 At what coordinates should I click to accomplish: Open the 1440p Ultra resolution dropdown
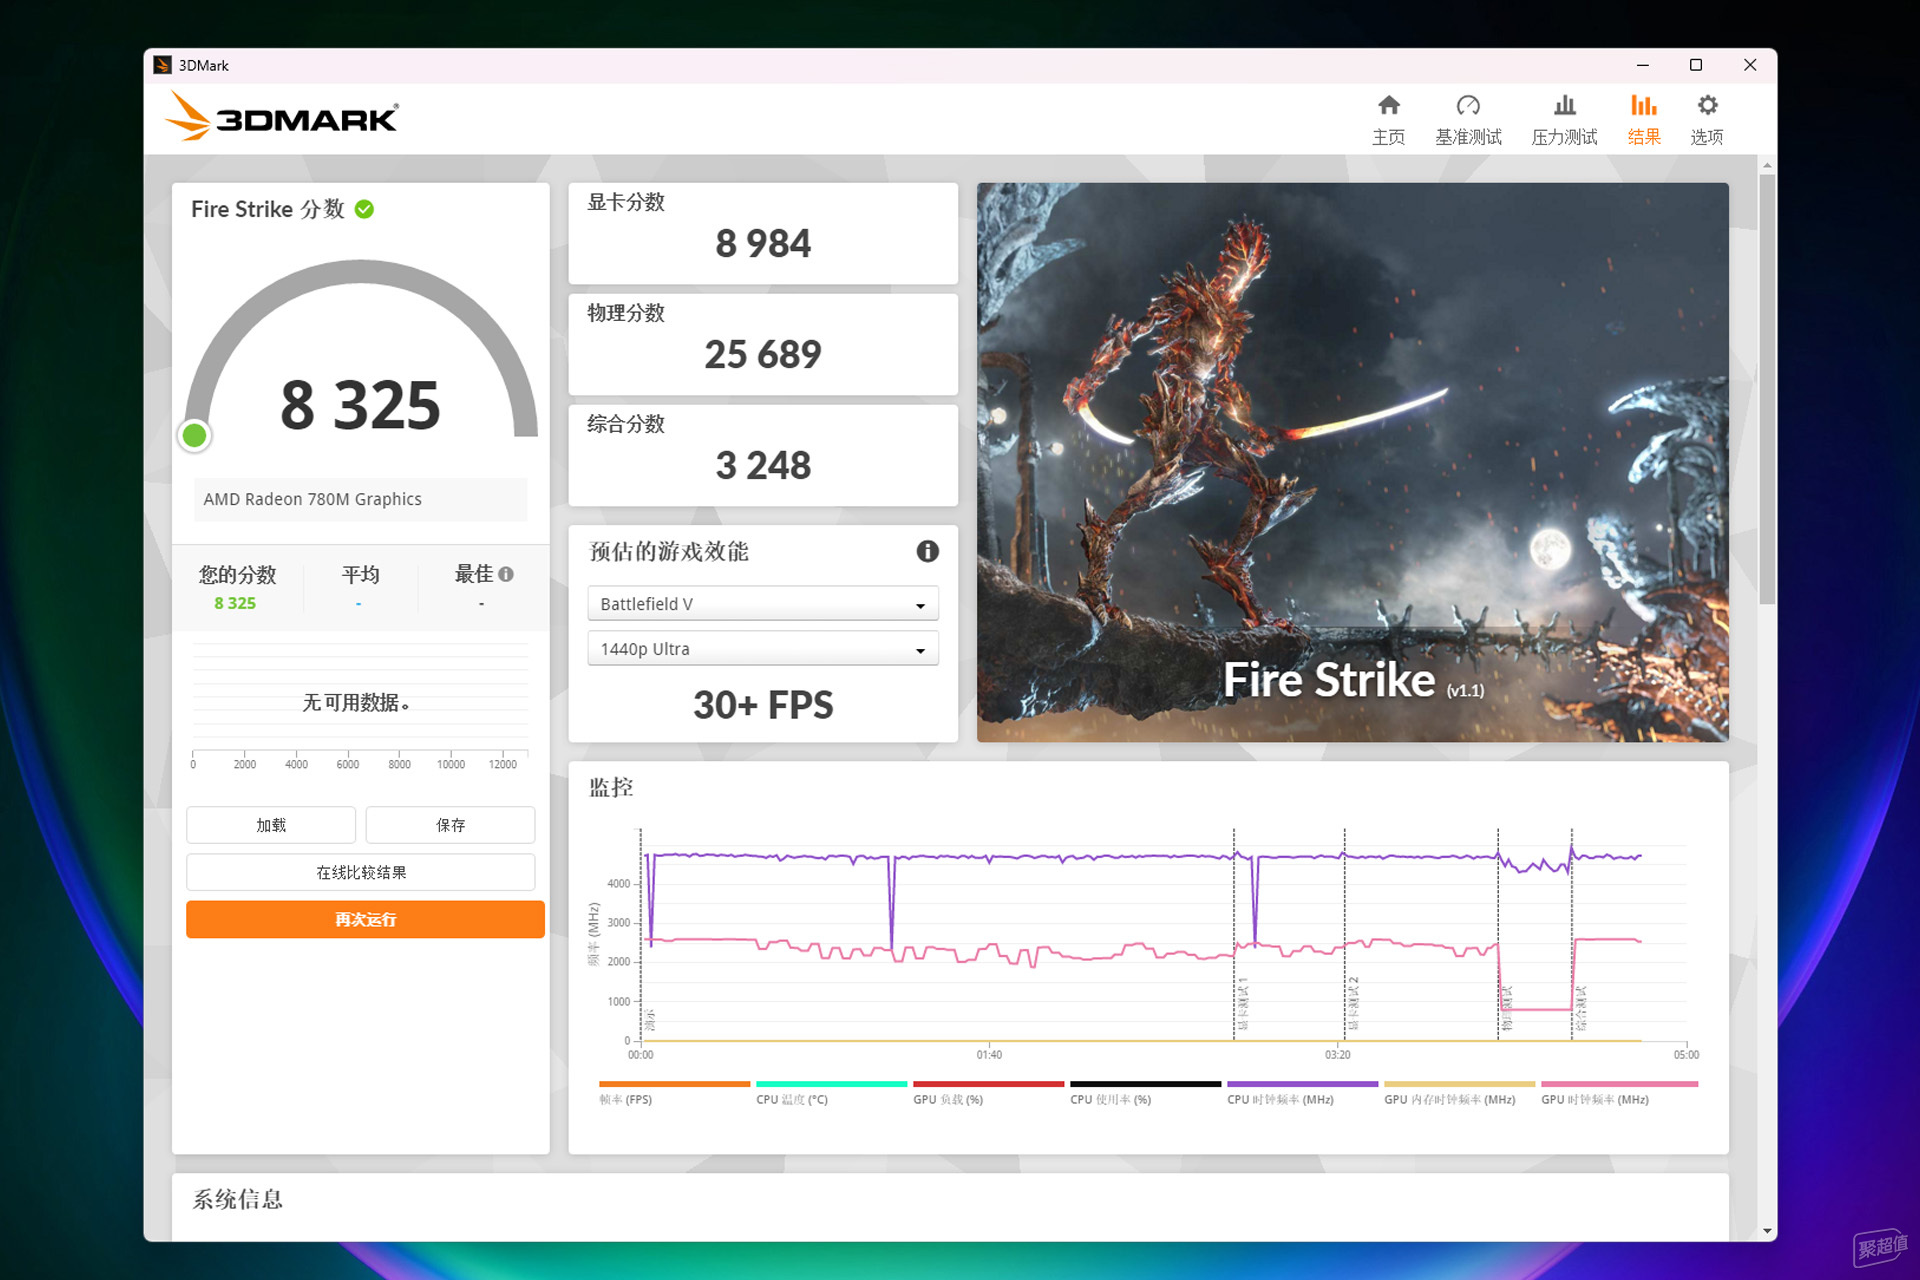[x=763, y=649]
